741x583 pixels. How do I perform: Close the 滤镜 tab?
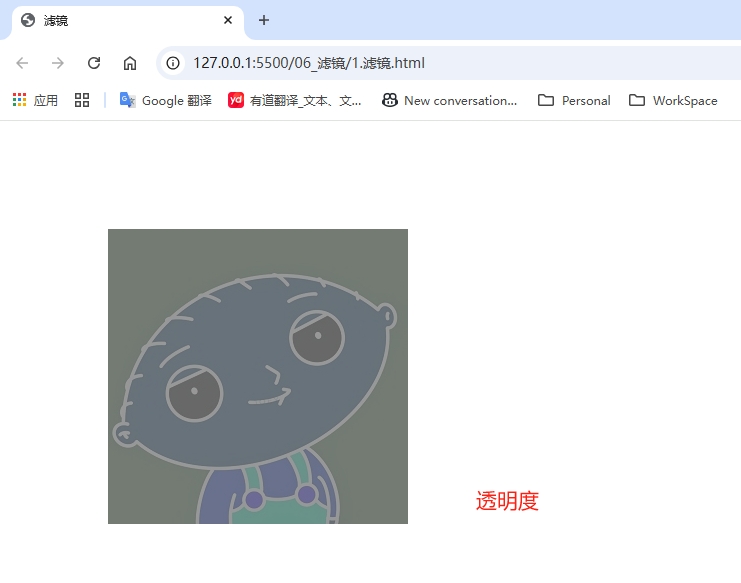coord(228,20)
